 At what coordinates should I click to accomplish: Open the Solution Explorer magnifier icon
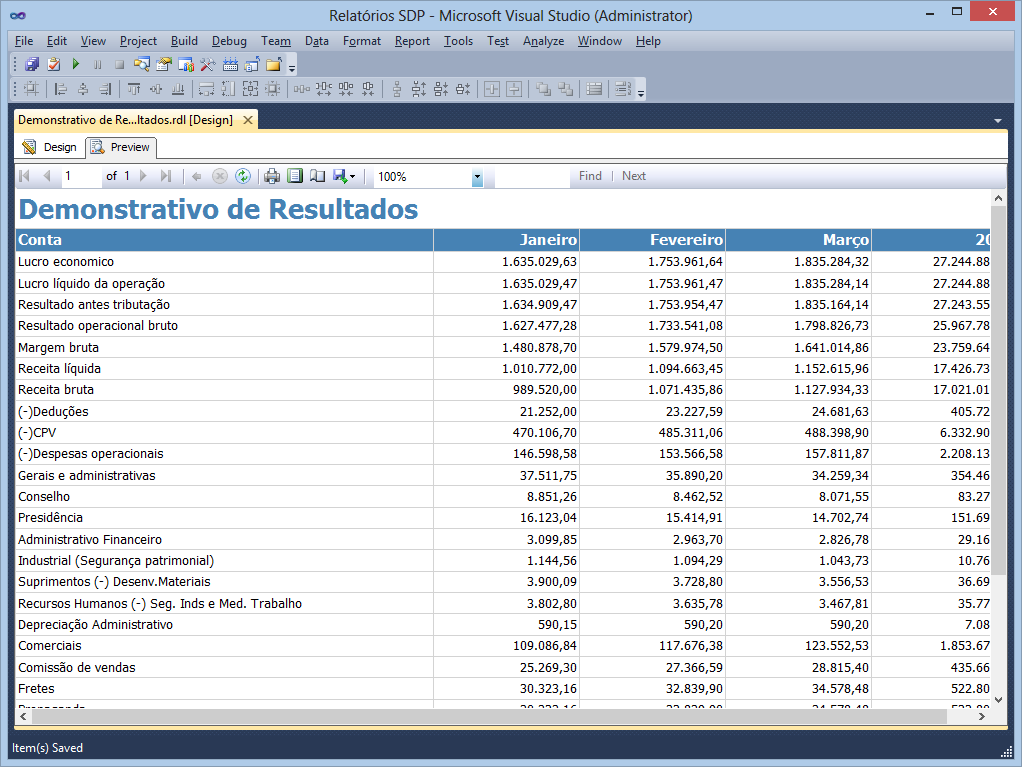(x=141, y=65)
